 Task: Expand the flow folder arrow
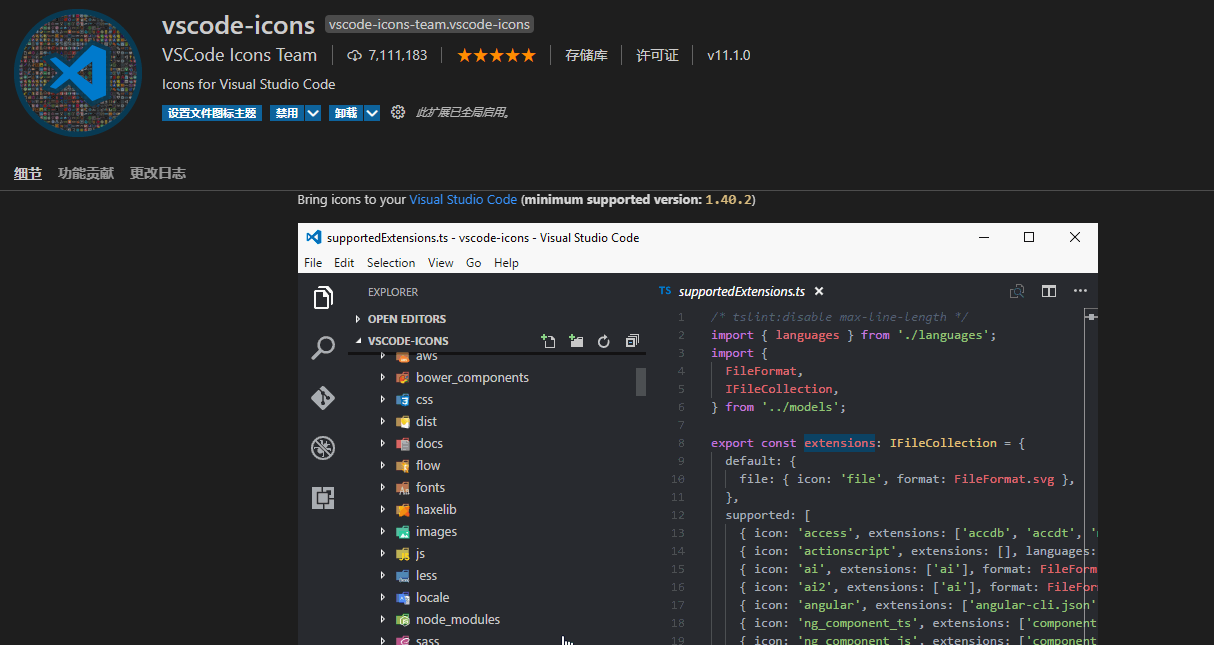tap(382, 466)
